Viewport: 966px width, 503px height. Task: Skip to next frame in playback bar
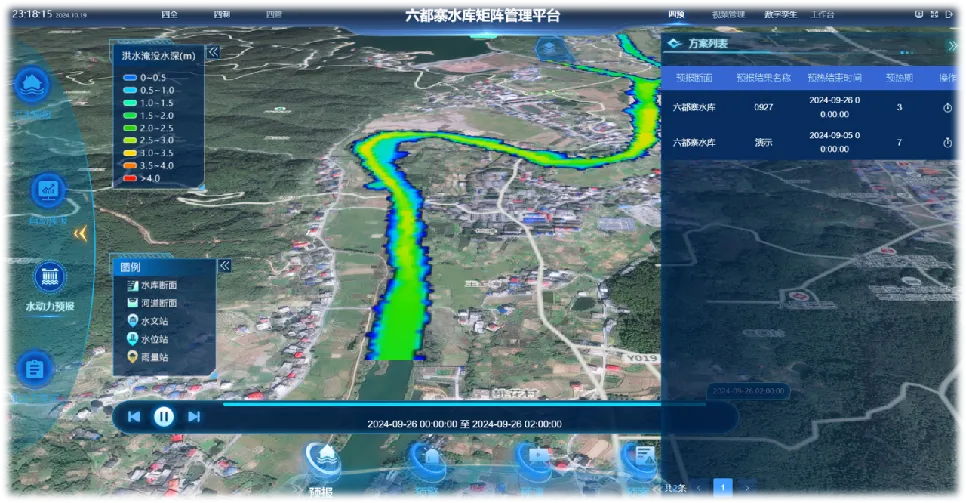coord(194,417)
